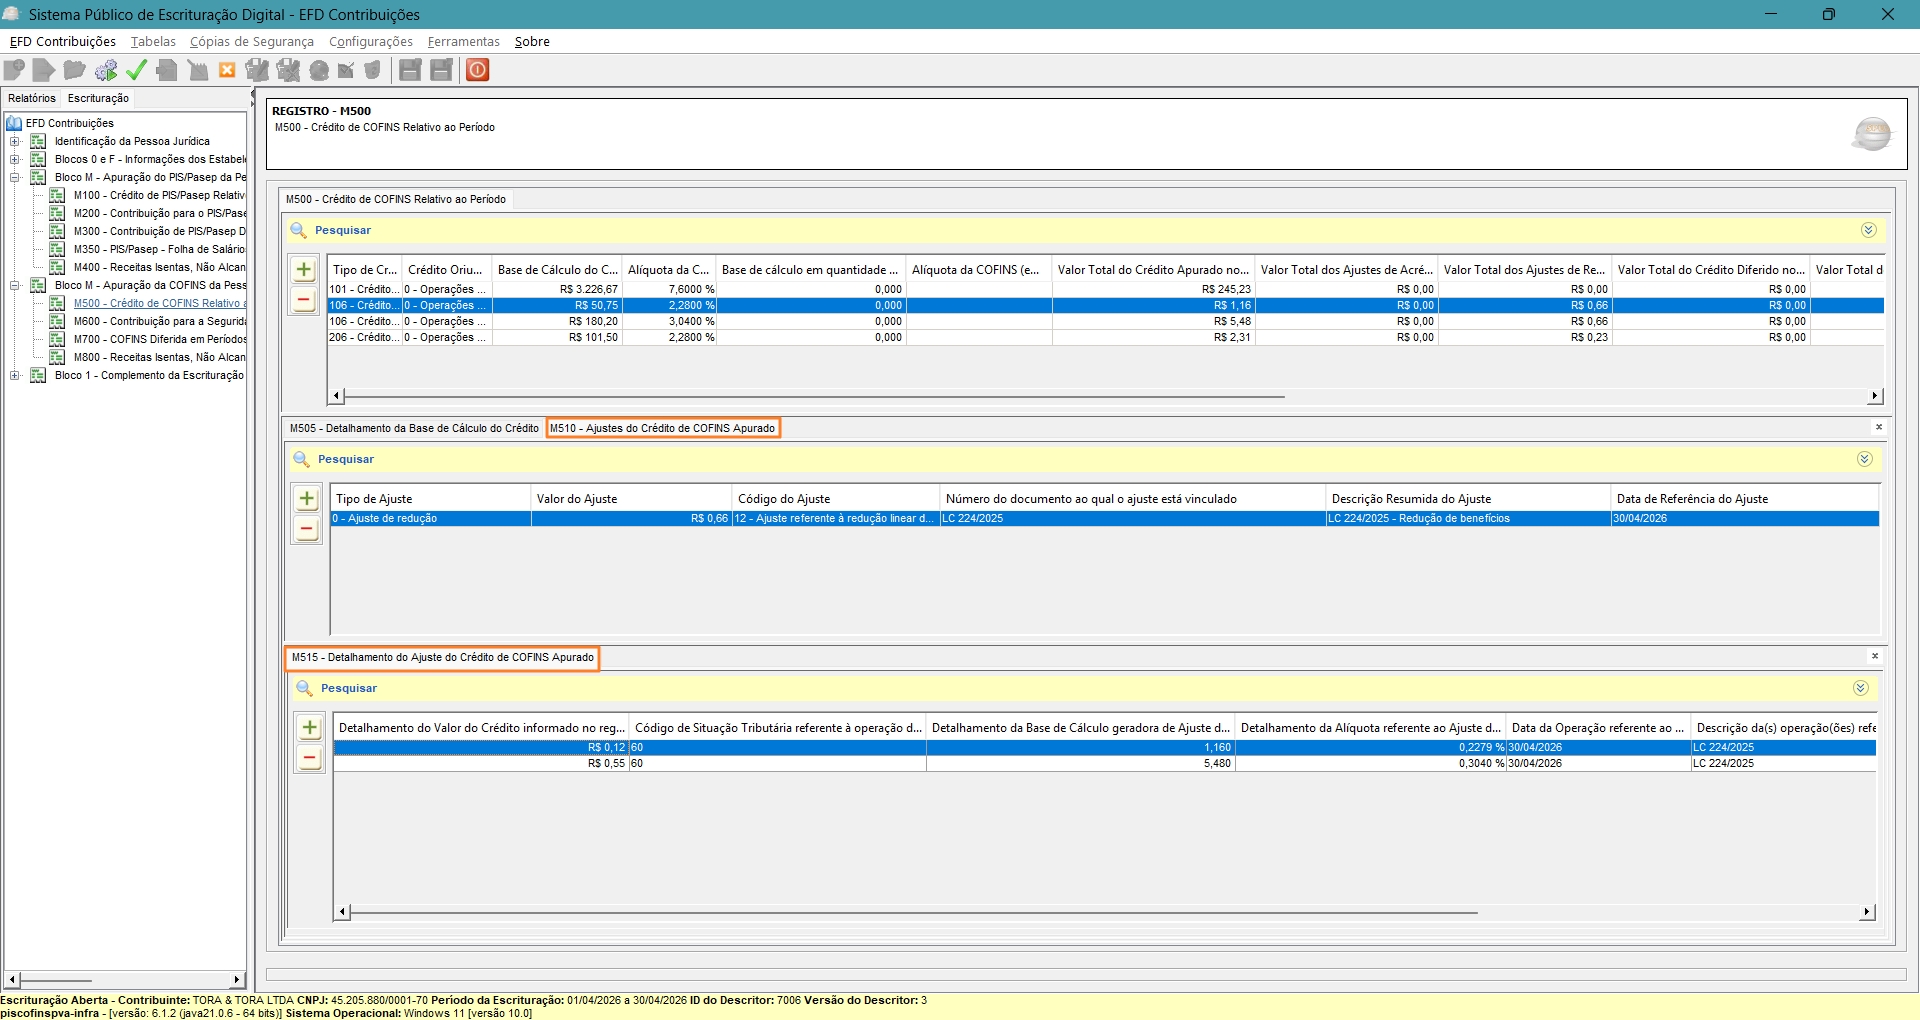Click the magnifier icon in M500 Pesquisar bar
The image size is (1920, 1020).
point(298,231)
